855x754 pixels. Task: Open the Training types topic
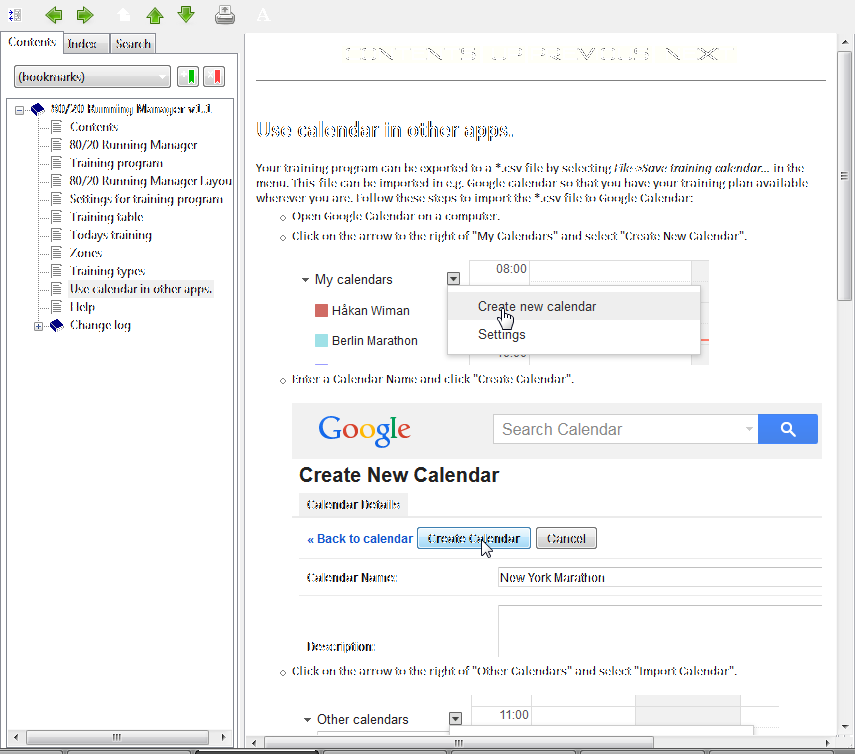click(x=107, y=271)
